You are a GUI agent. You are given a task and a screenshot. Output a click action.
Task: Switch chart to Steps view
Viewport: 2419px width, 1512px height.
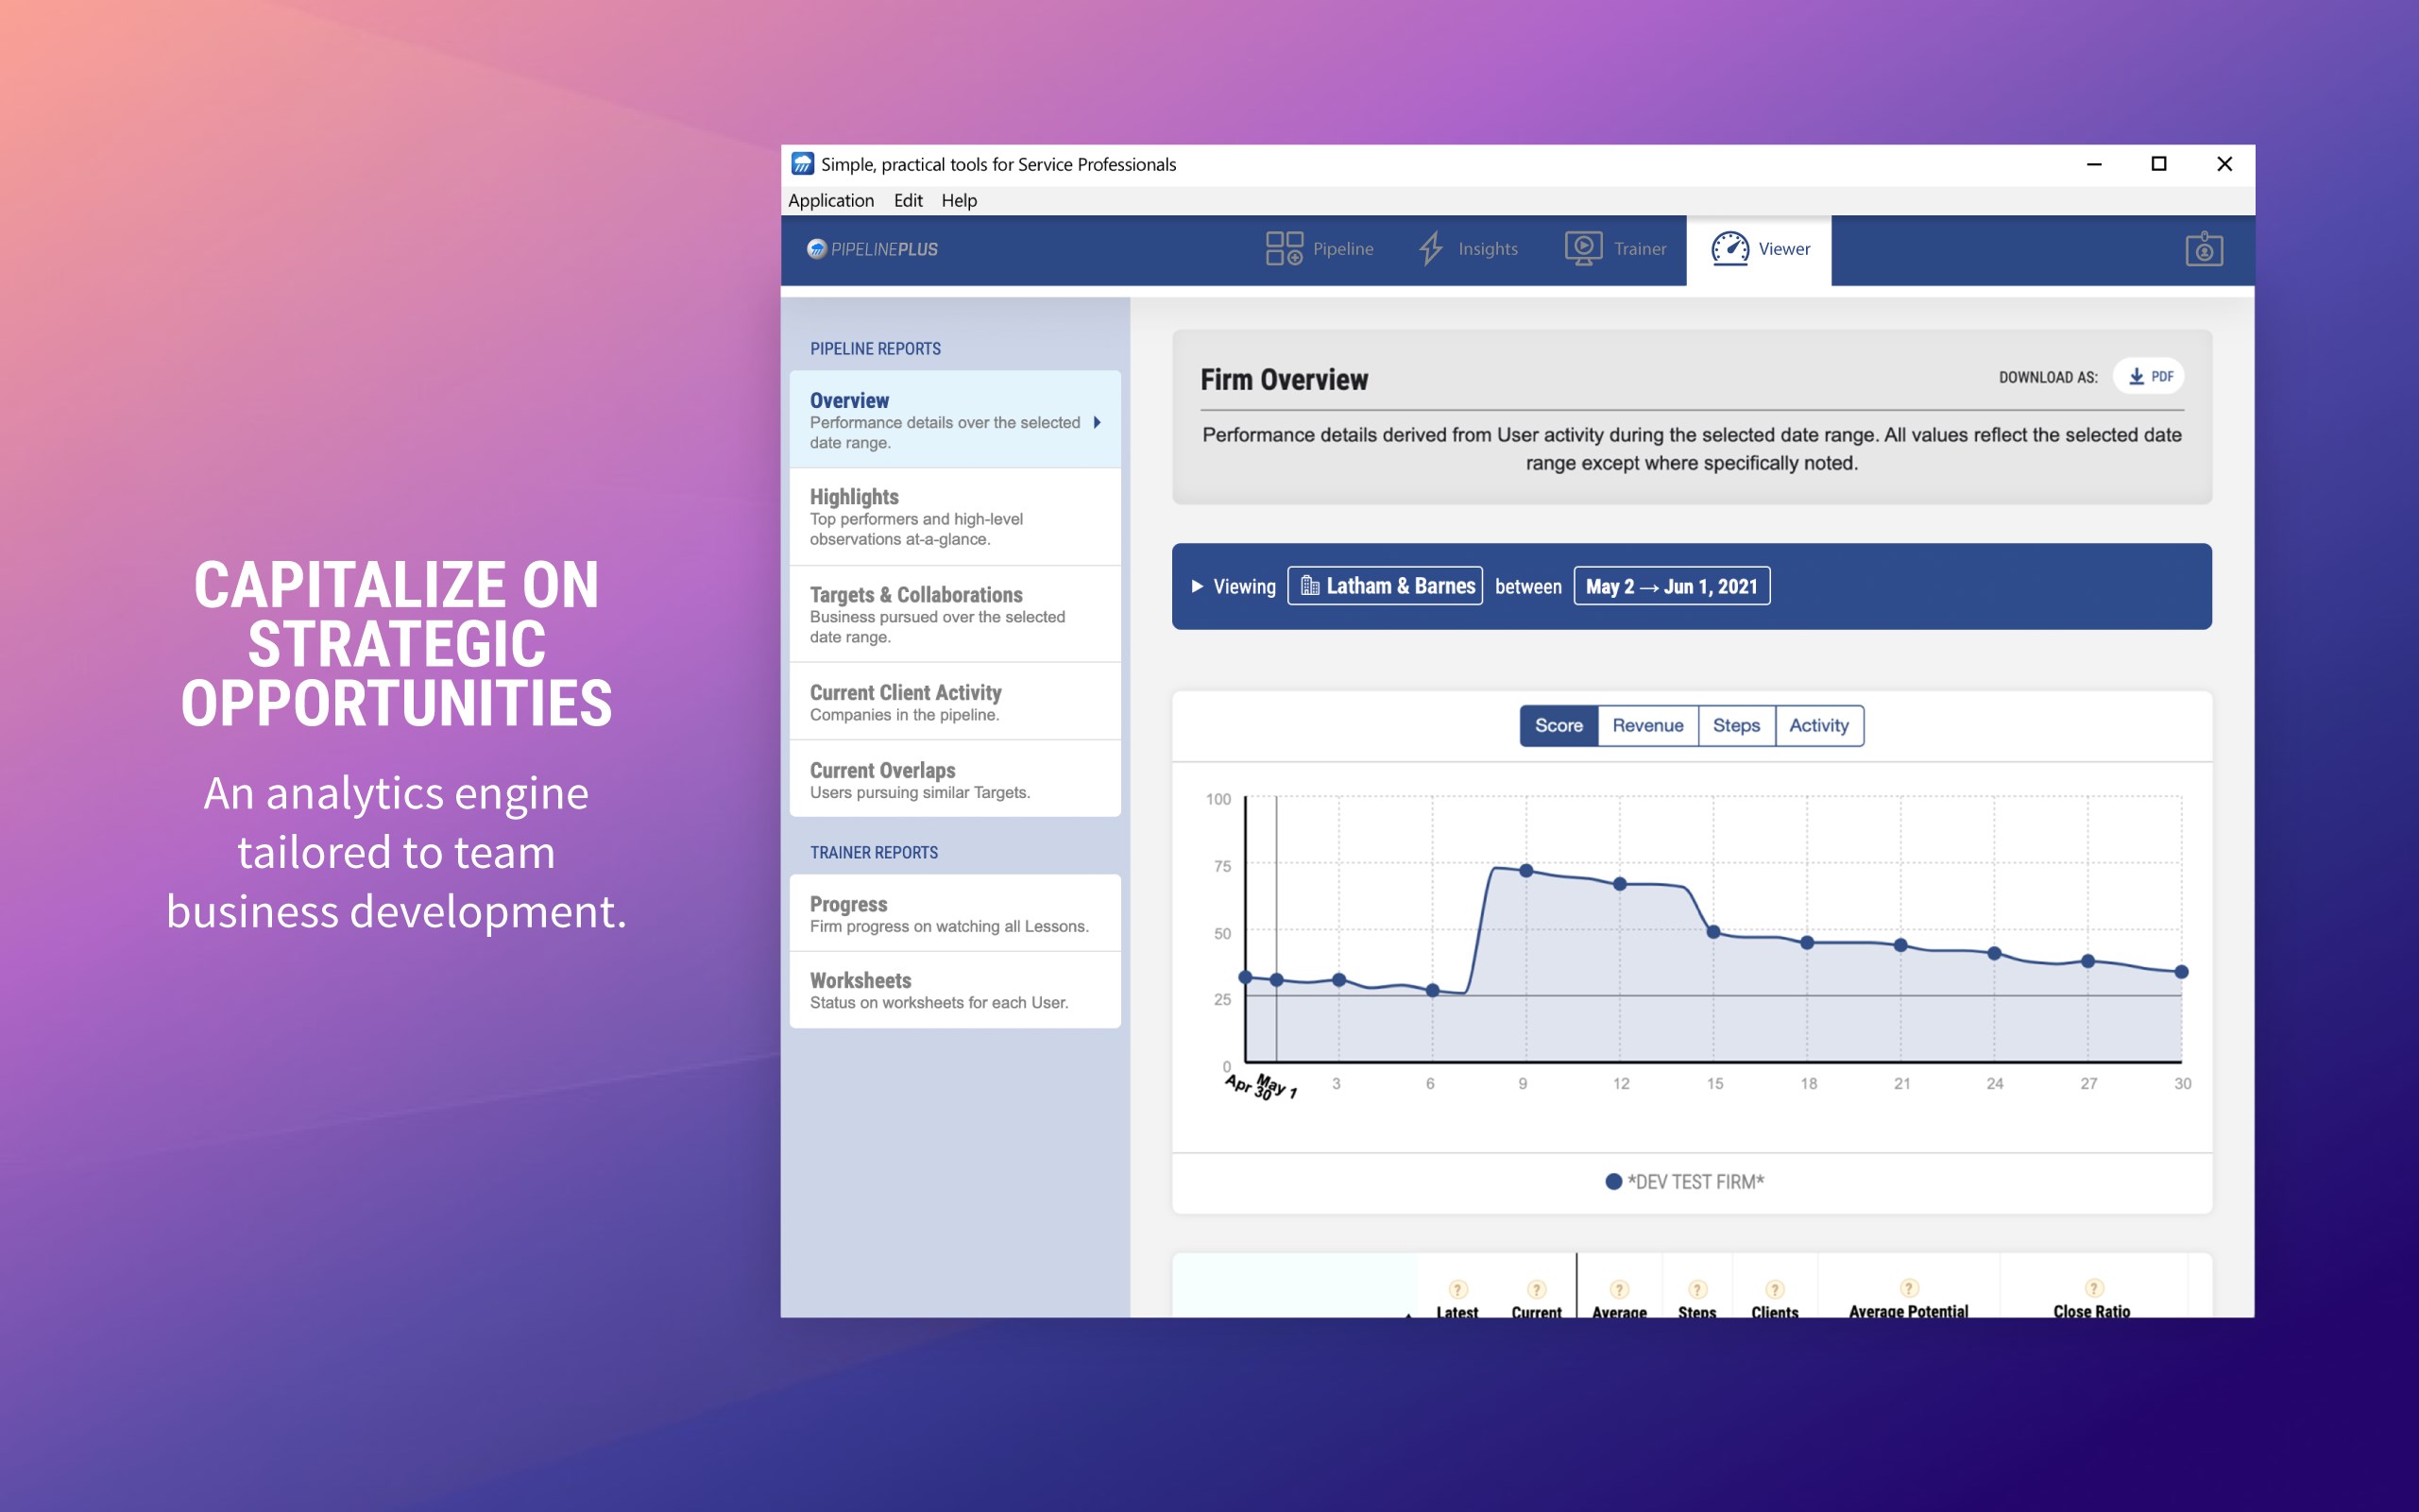(x=1735, y=726)
